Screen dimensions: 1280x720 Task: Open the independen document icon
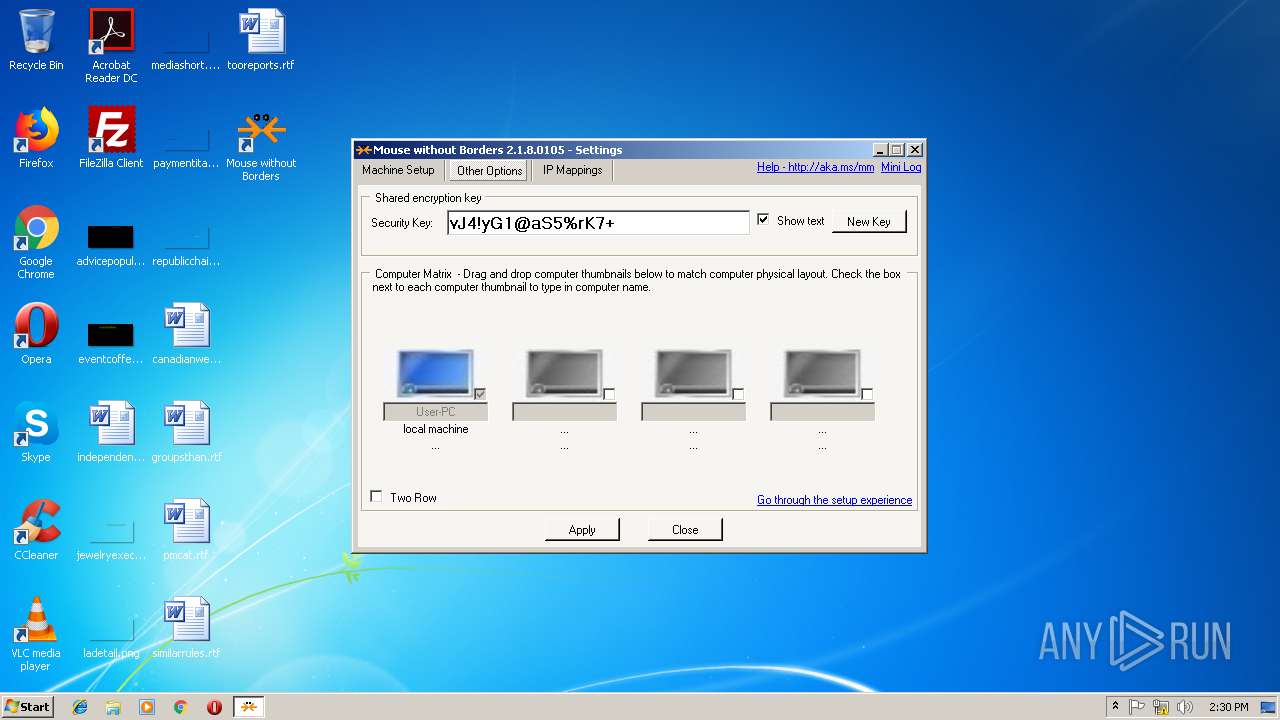(111, 432)
